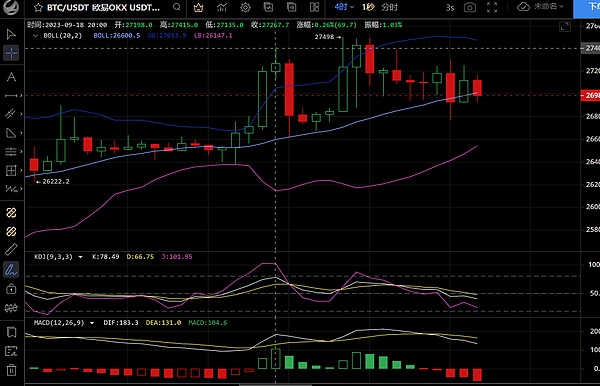Select the ruler measure tool
The image size is (600, 386).
tap(11, 249)
